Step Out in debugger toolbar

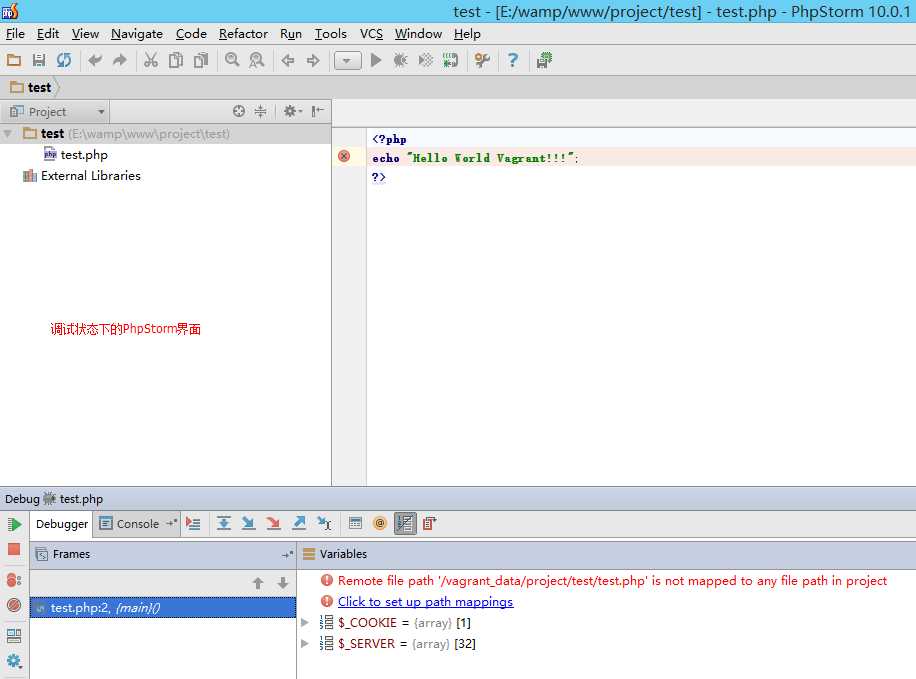[x=299, y=523]
